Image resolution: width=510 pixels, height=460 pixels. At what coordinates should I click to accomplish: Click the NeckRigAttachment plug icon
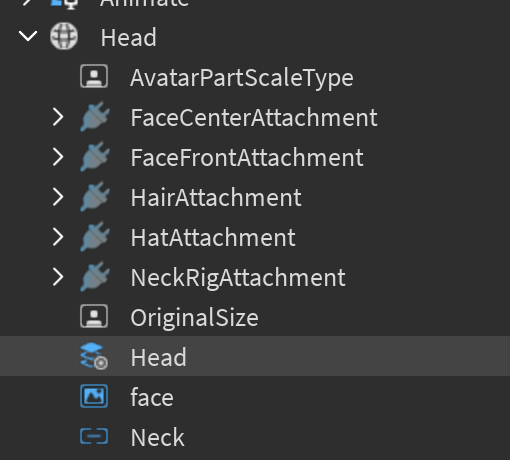(x=95, y=277)
